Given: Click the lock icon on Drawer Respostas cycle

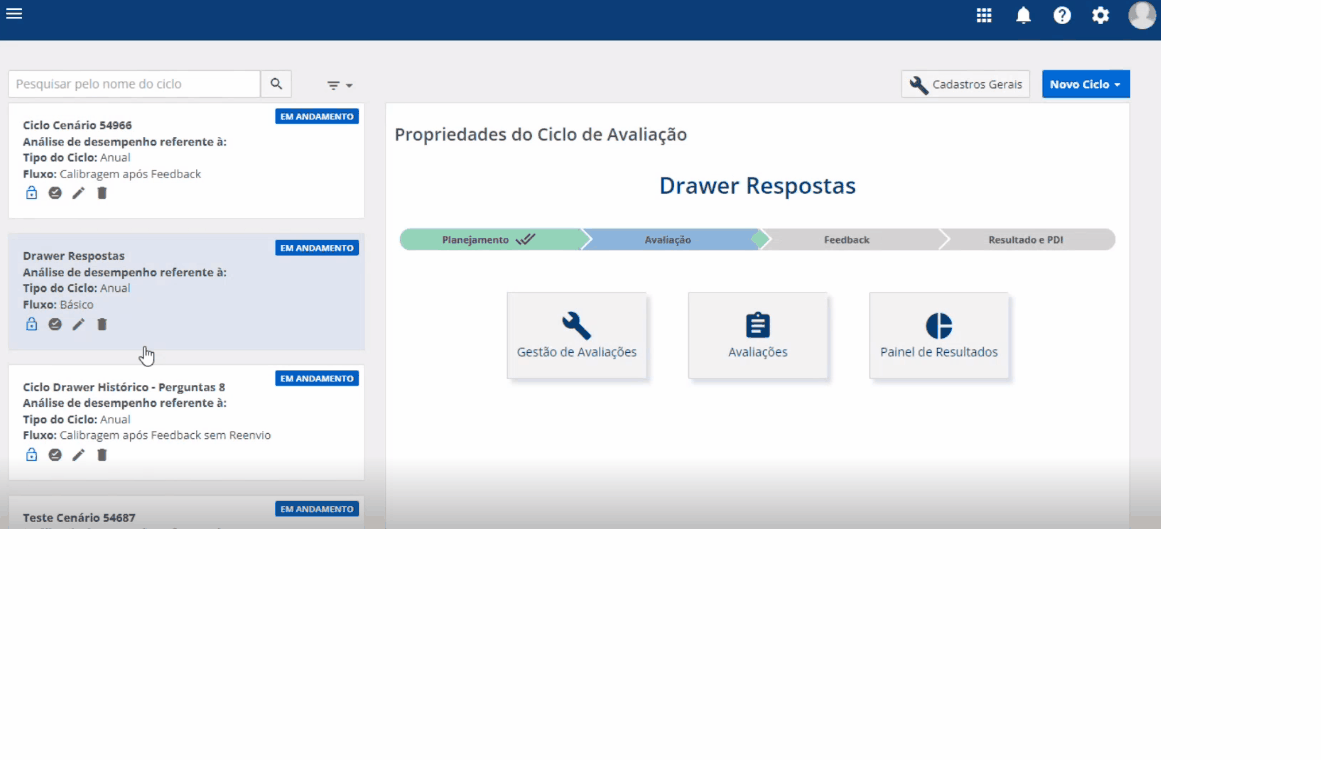Looking at the screenshot, I should pos(30,323).
